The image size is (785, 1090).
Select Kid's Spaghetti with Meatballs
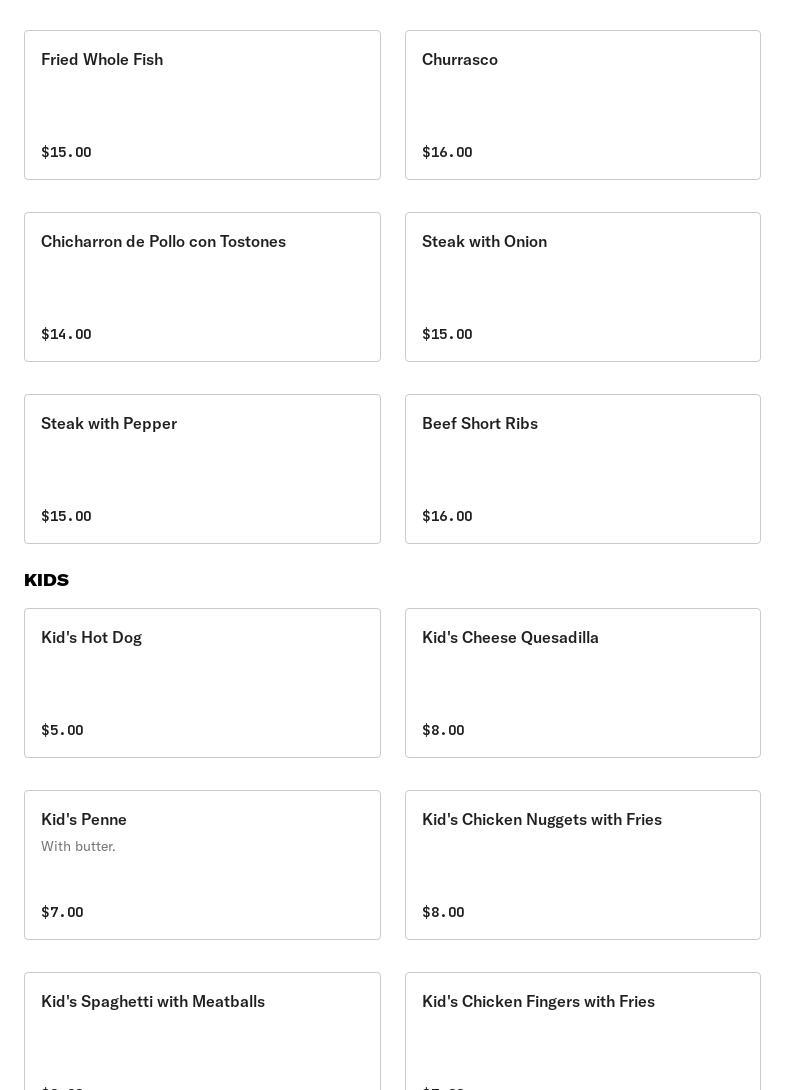click(x=202, y=1030)
